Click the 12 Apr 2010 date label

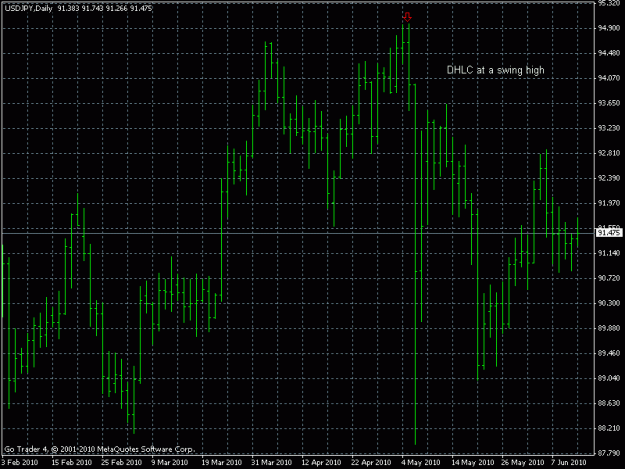pyautogui.click(x=321, y=462)
